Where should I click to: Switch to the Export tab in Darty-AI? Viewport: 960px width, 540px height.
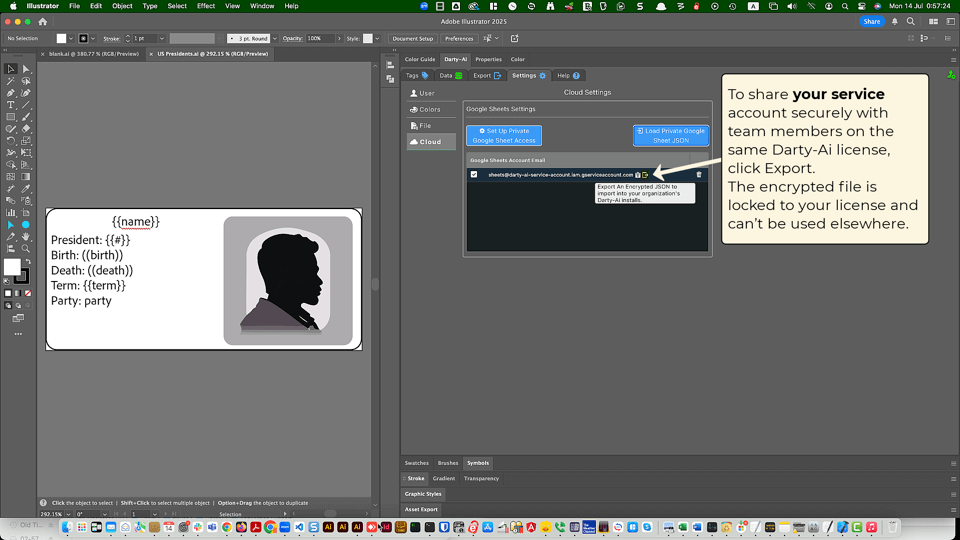(x=487, y=76)
